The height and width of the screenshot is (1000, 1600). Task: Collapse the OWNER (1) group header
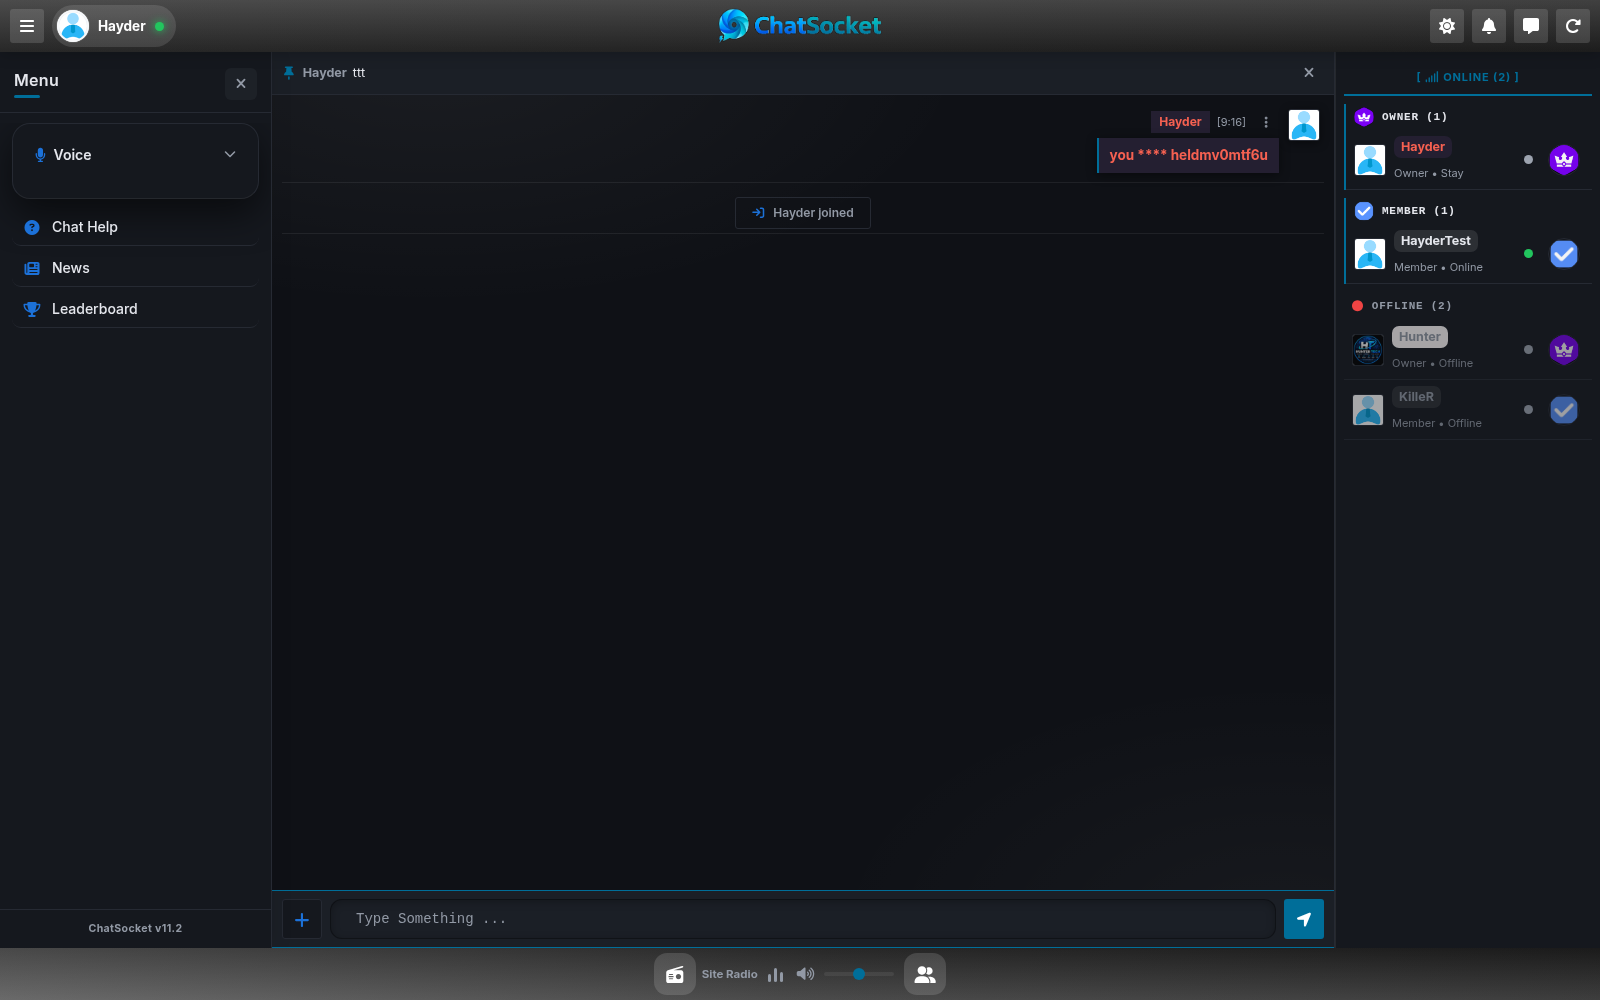(x=1468, y=117)
